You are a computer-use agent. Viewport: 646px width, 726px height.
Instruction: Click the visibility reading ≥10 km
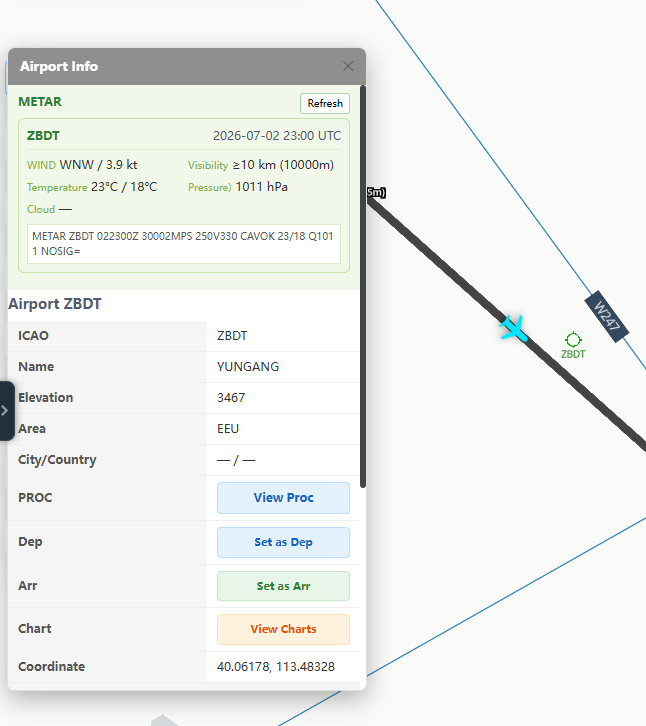tap(283, 165)
